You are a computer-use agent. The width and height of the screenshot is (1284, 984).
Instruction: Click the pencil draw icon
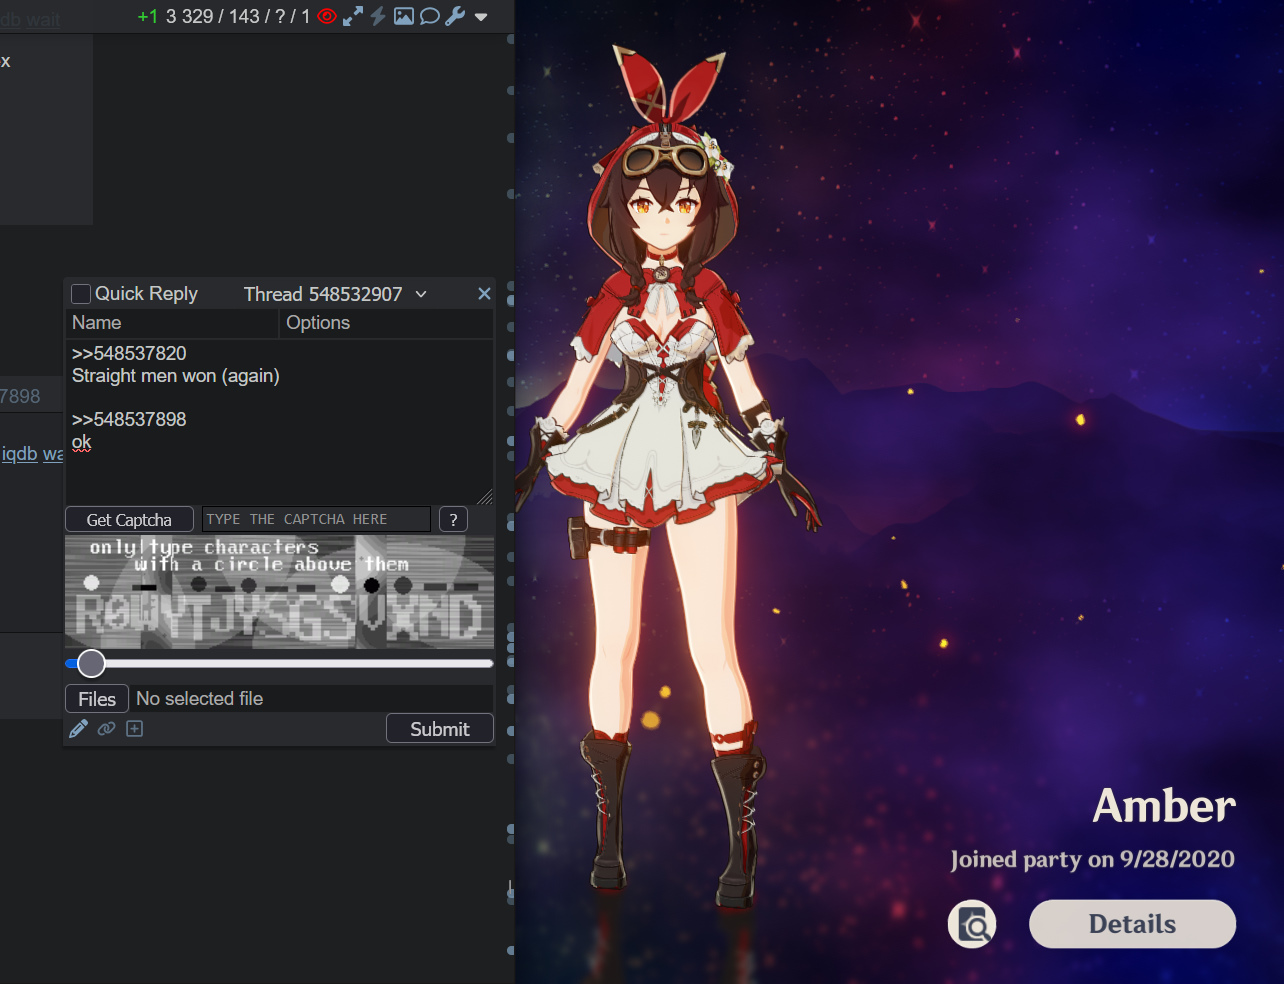tap(78, 729)
